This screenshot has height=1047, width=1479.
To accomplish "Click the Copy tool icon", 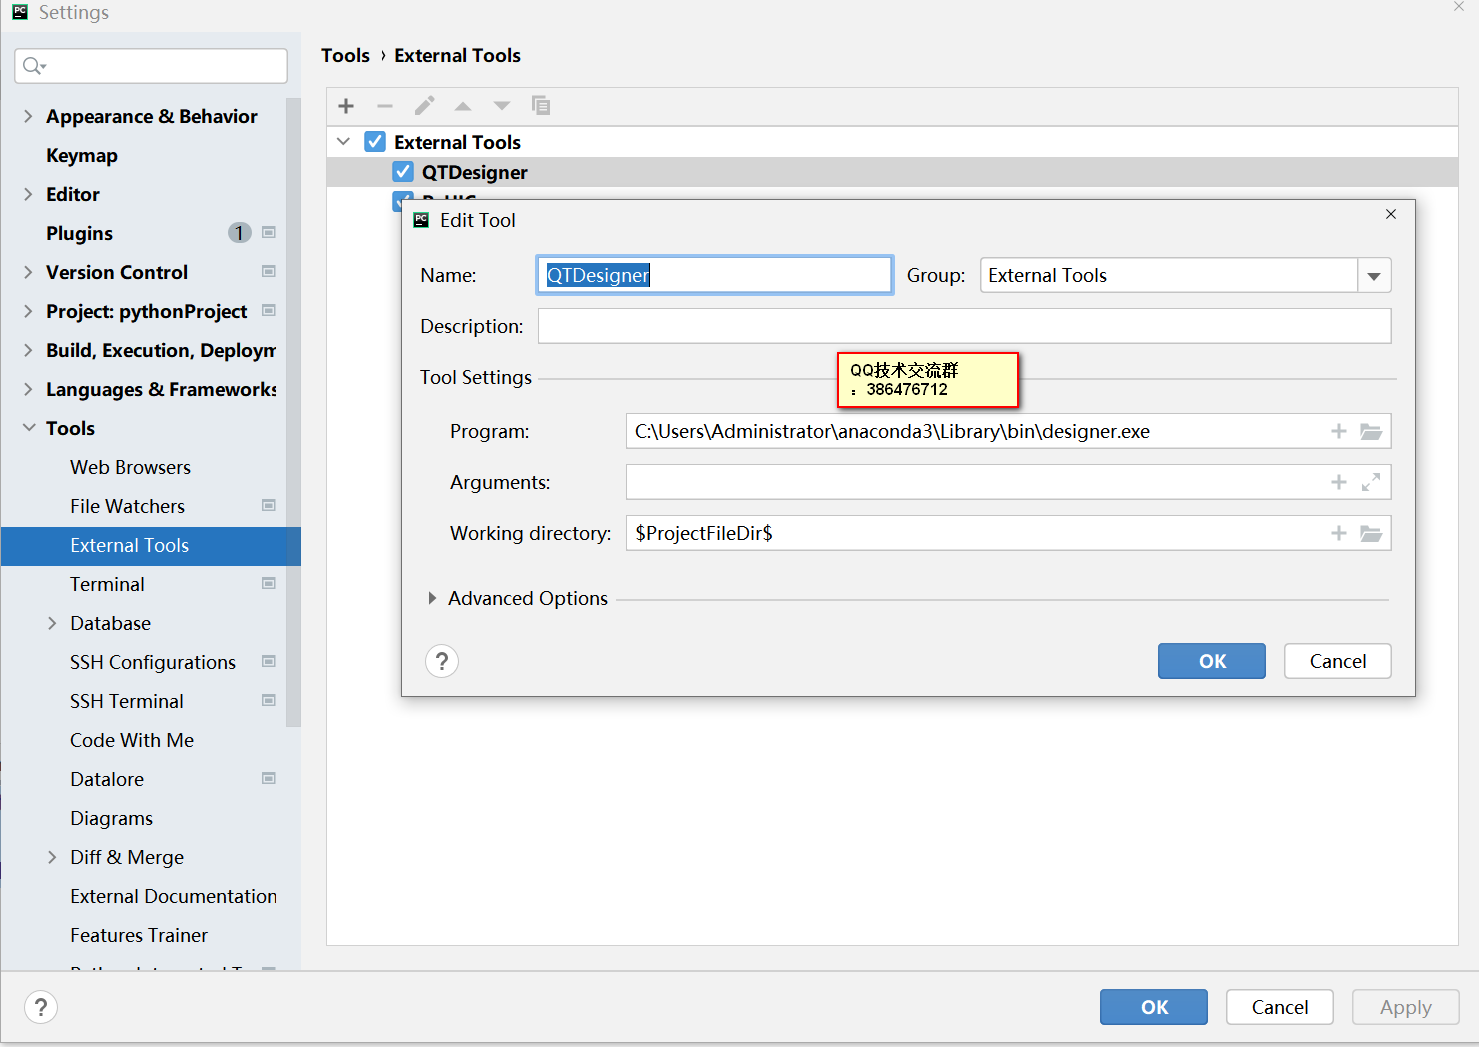I will [x=541, y=106].
